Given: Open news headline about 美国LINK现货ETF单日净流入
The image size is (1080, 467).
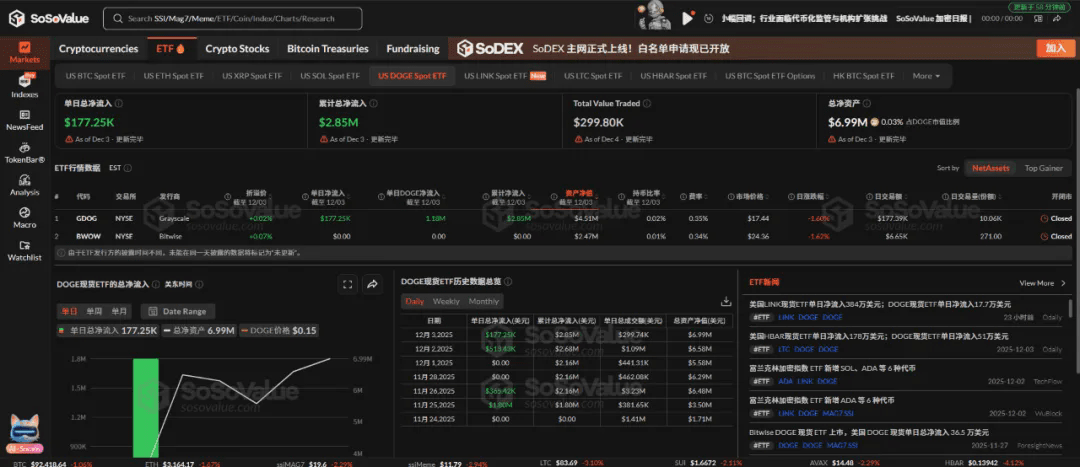Looking at the screenshot, I should click(x=880, y=304).
